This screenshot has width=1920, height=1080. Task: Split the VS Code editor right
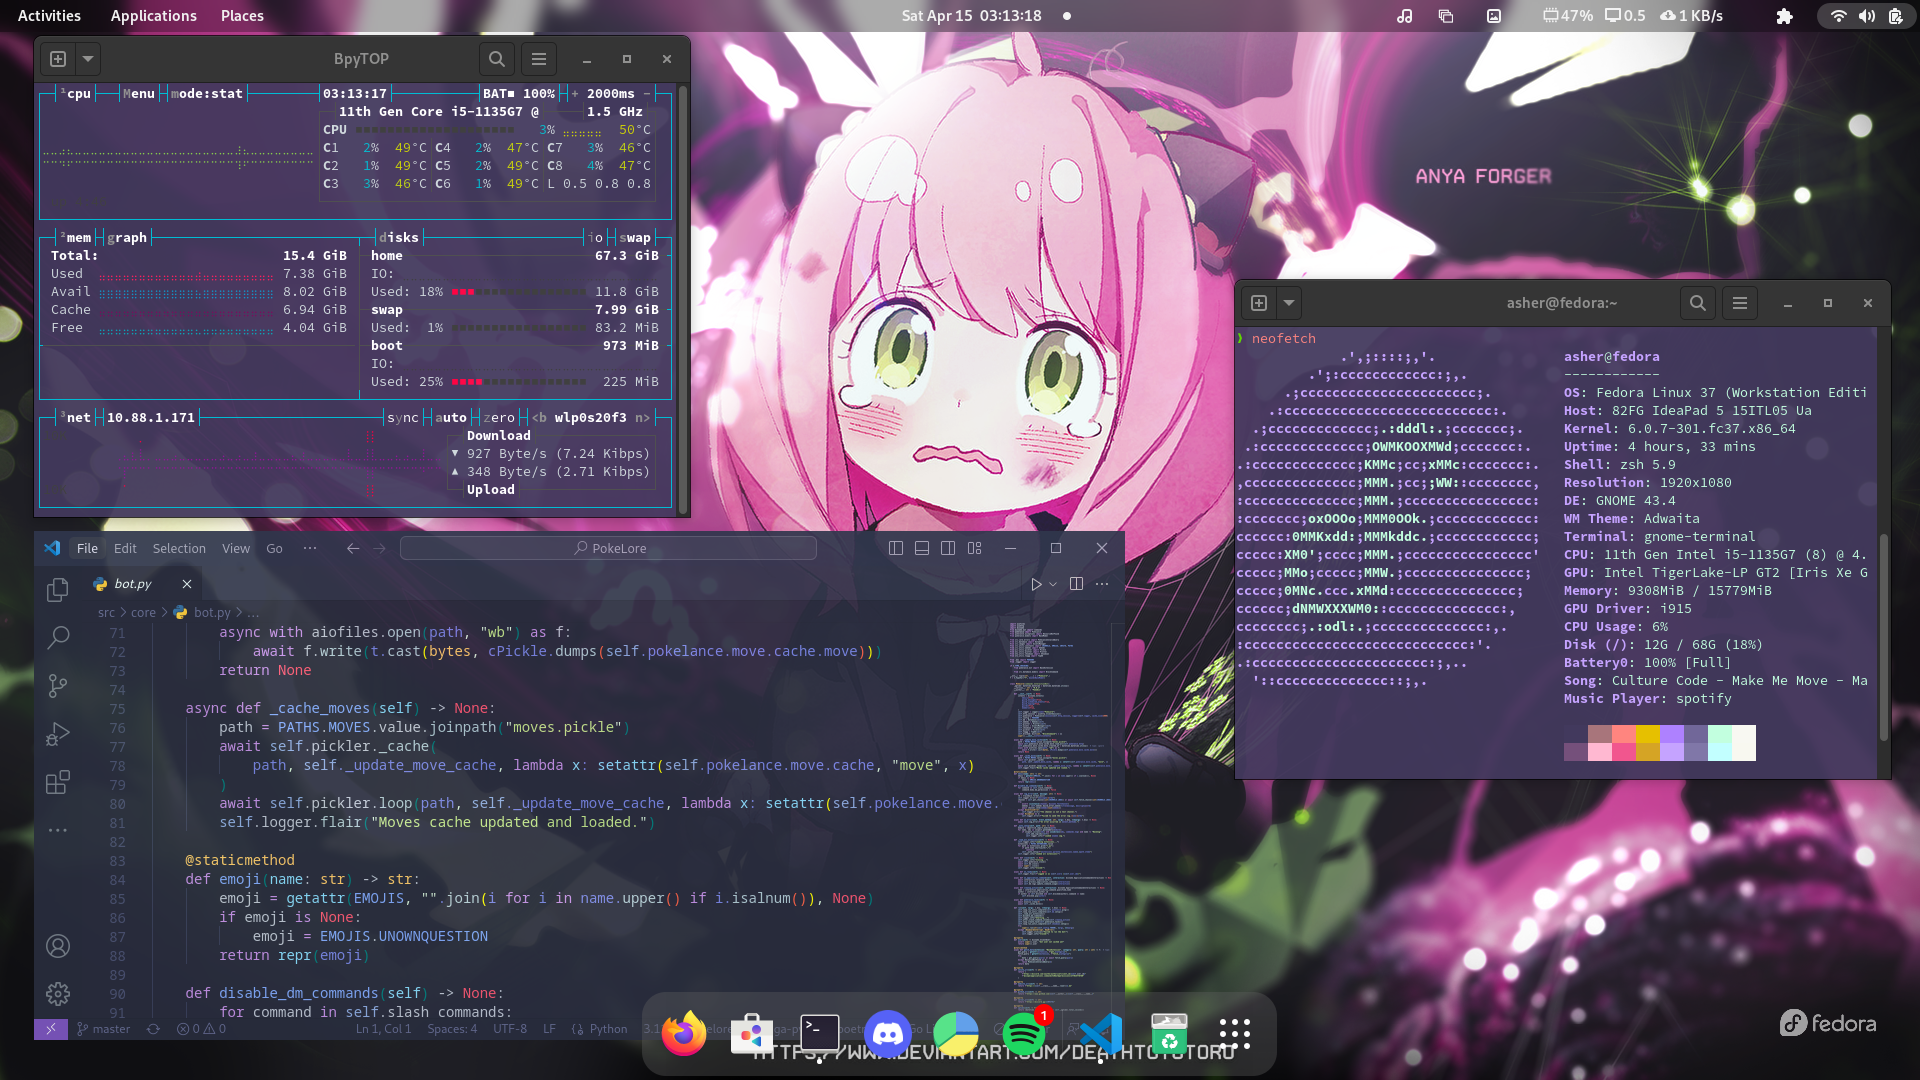pos(1076,584)
